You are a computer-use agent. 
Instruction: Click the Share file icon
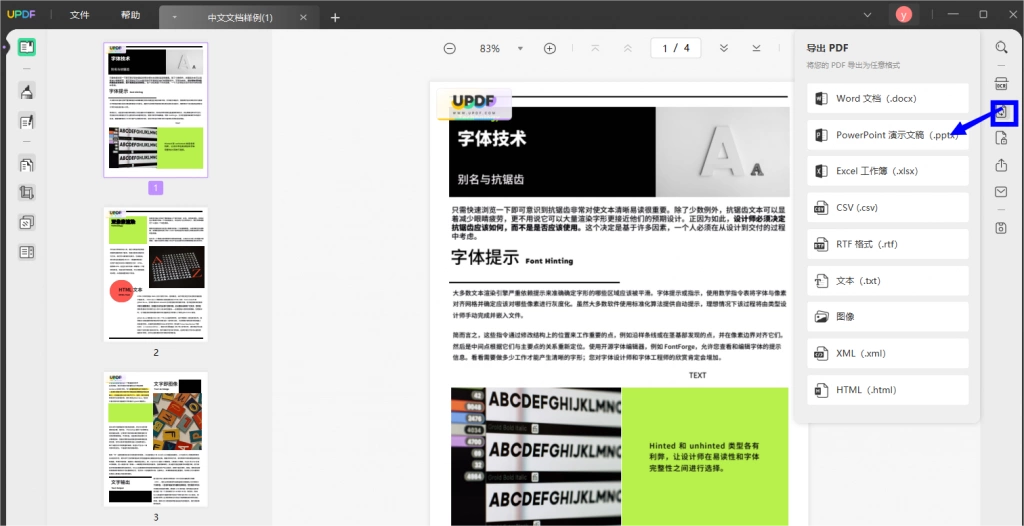click(1001, 165)
